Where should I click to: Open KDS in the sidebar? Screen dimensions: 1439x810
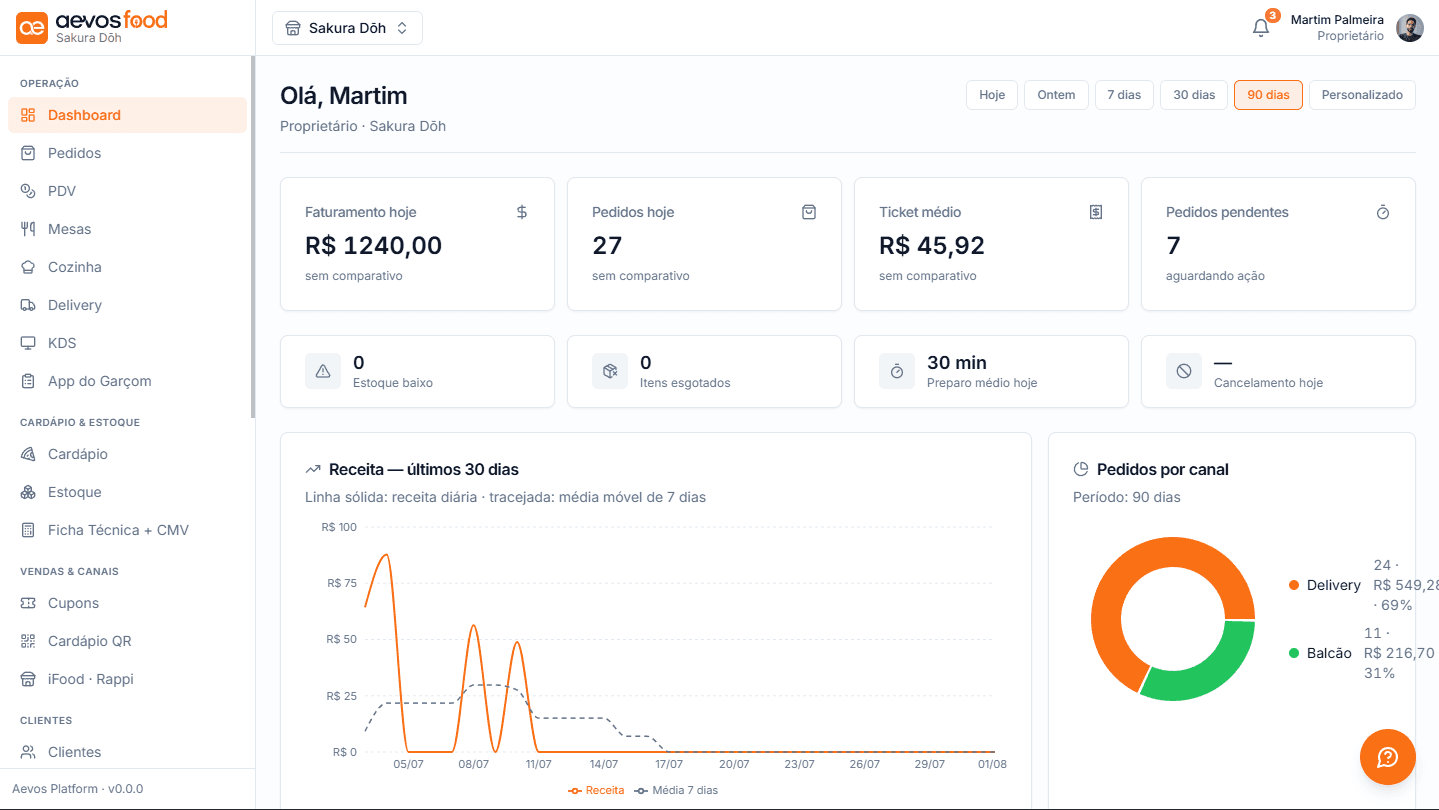[x=127, y=343]
